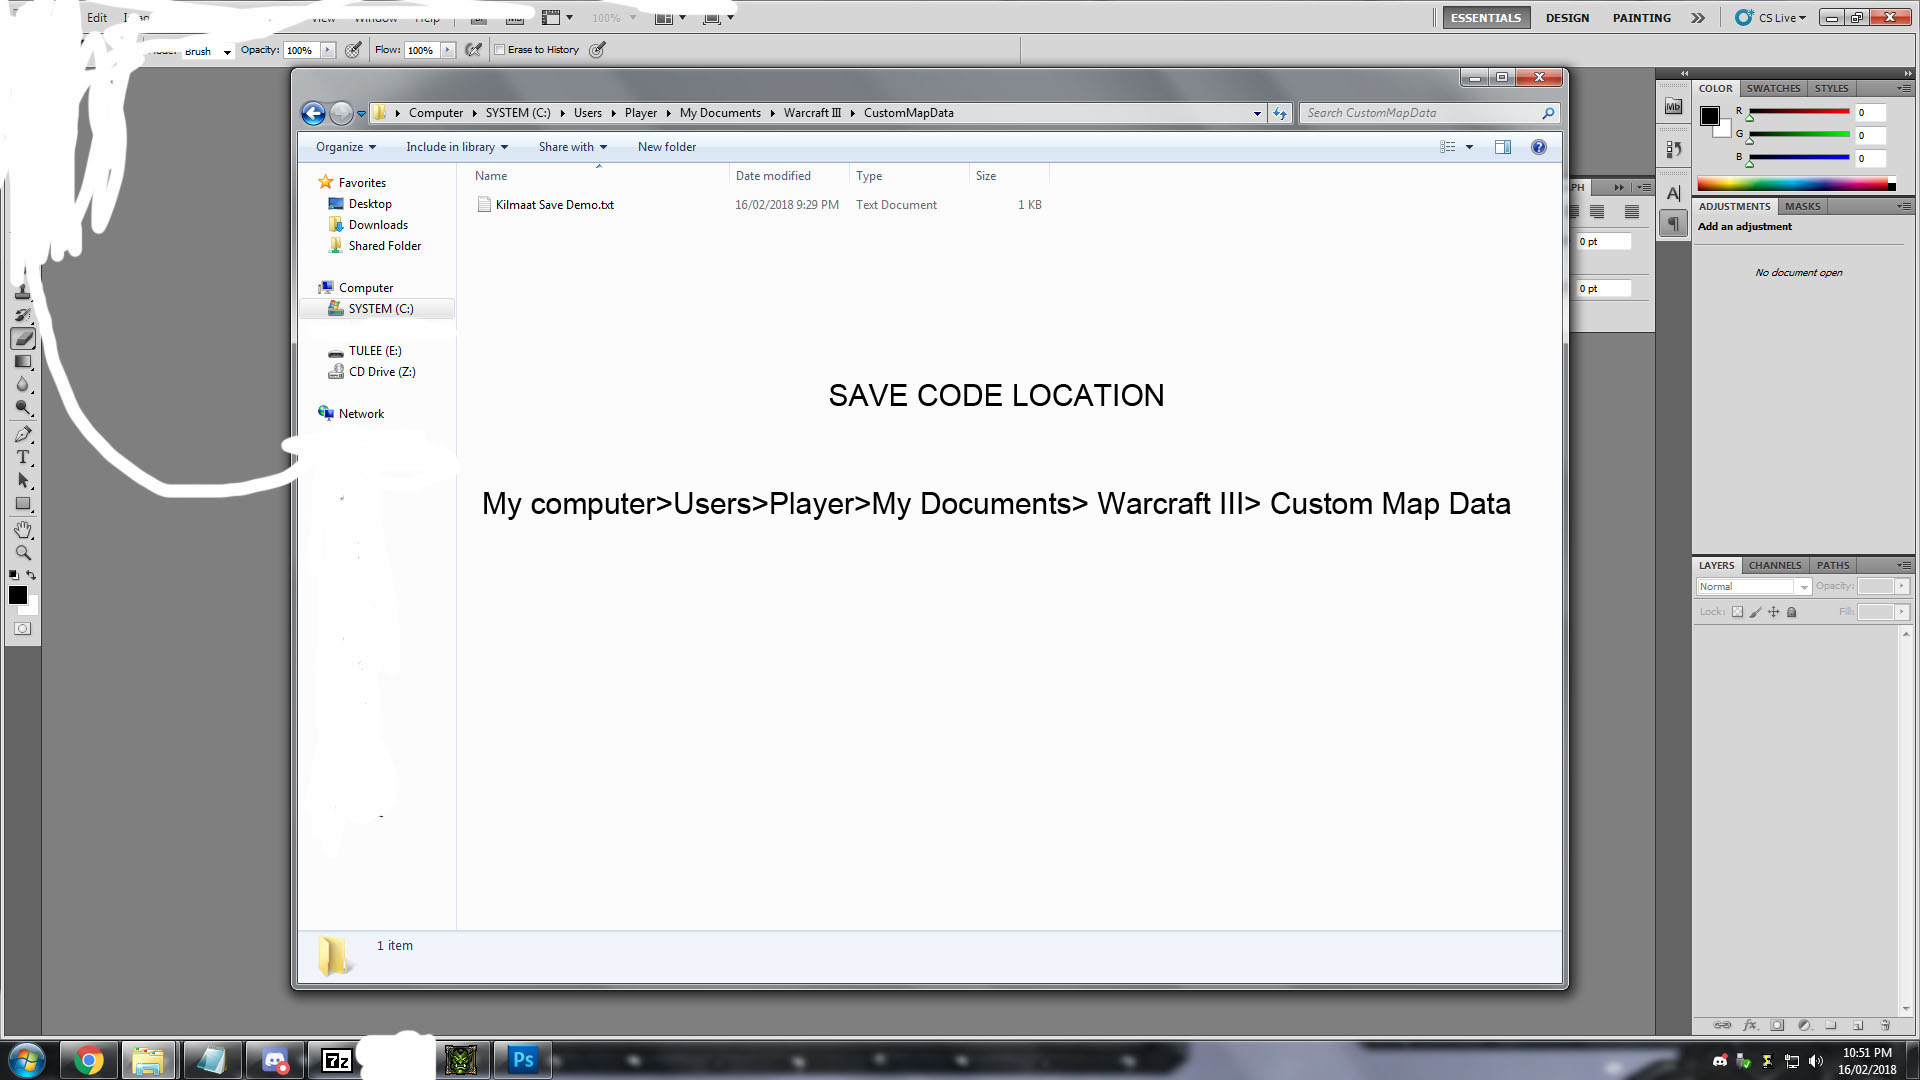Screen dimensions: 1920x1080
Task: Open eraser Mode dropdown showing Brush
Action: [x=208, y=51]
